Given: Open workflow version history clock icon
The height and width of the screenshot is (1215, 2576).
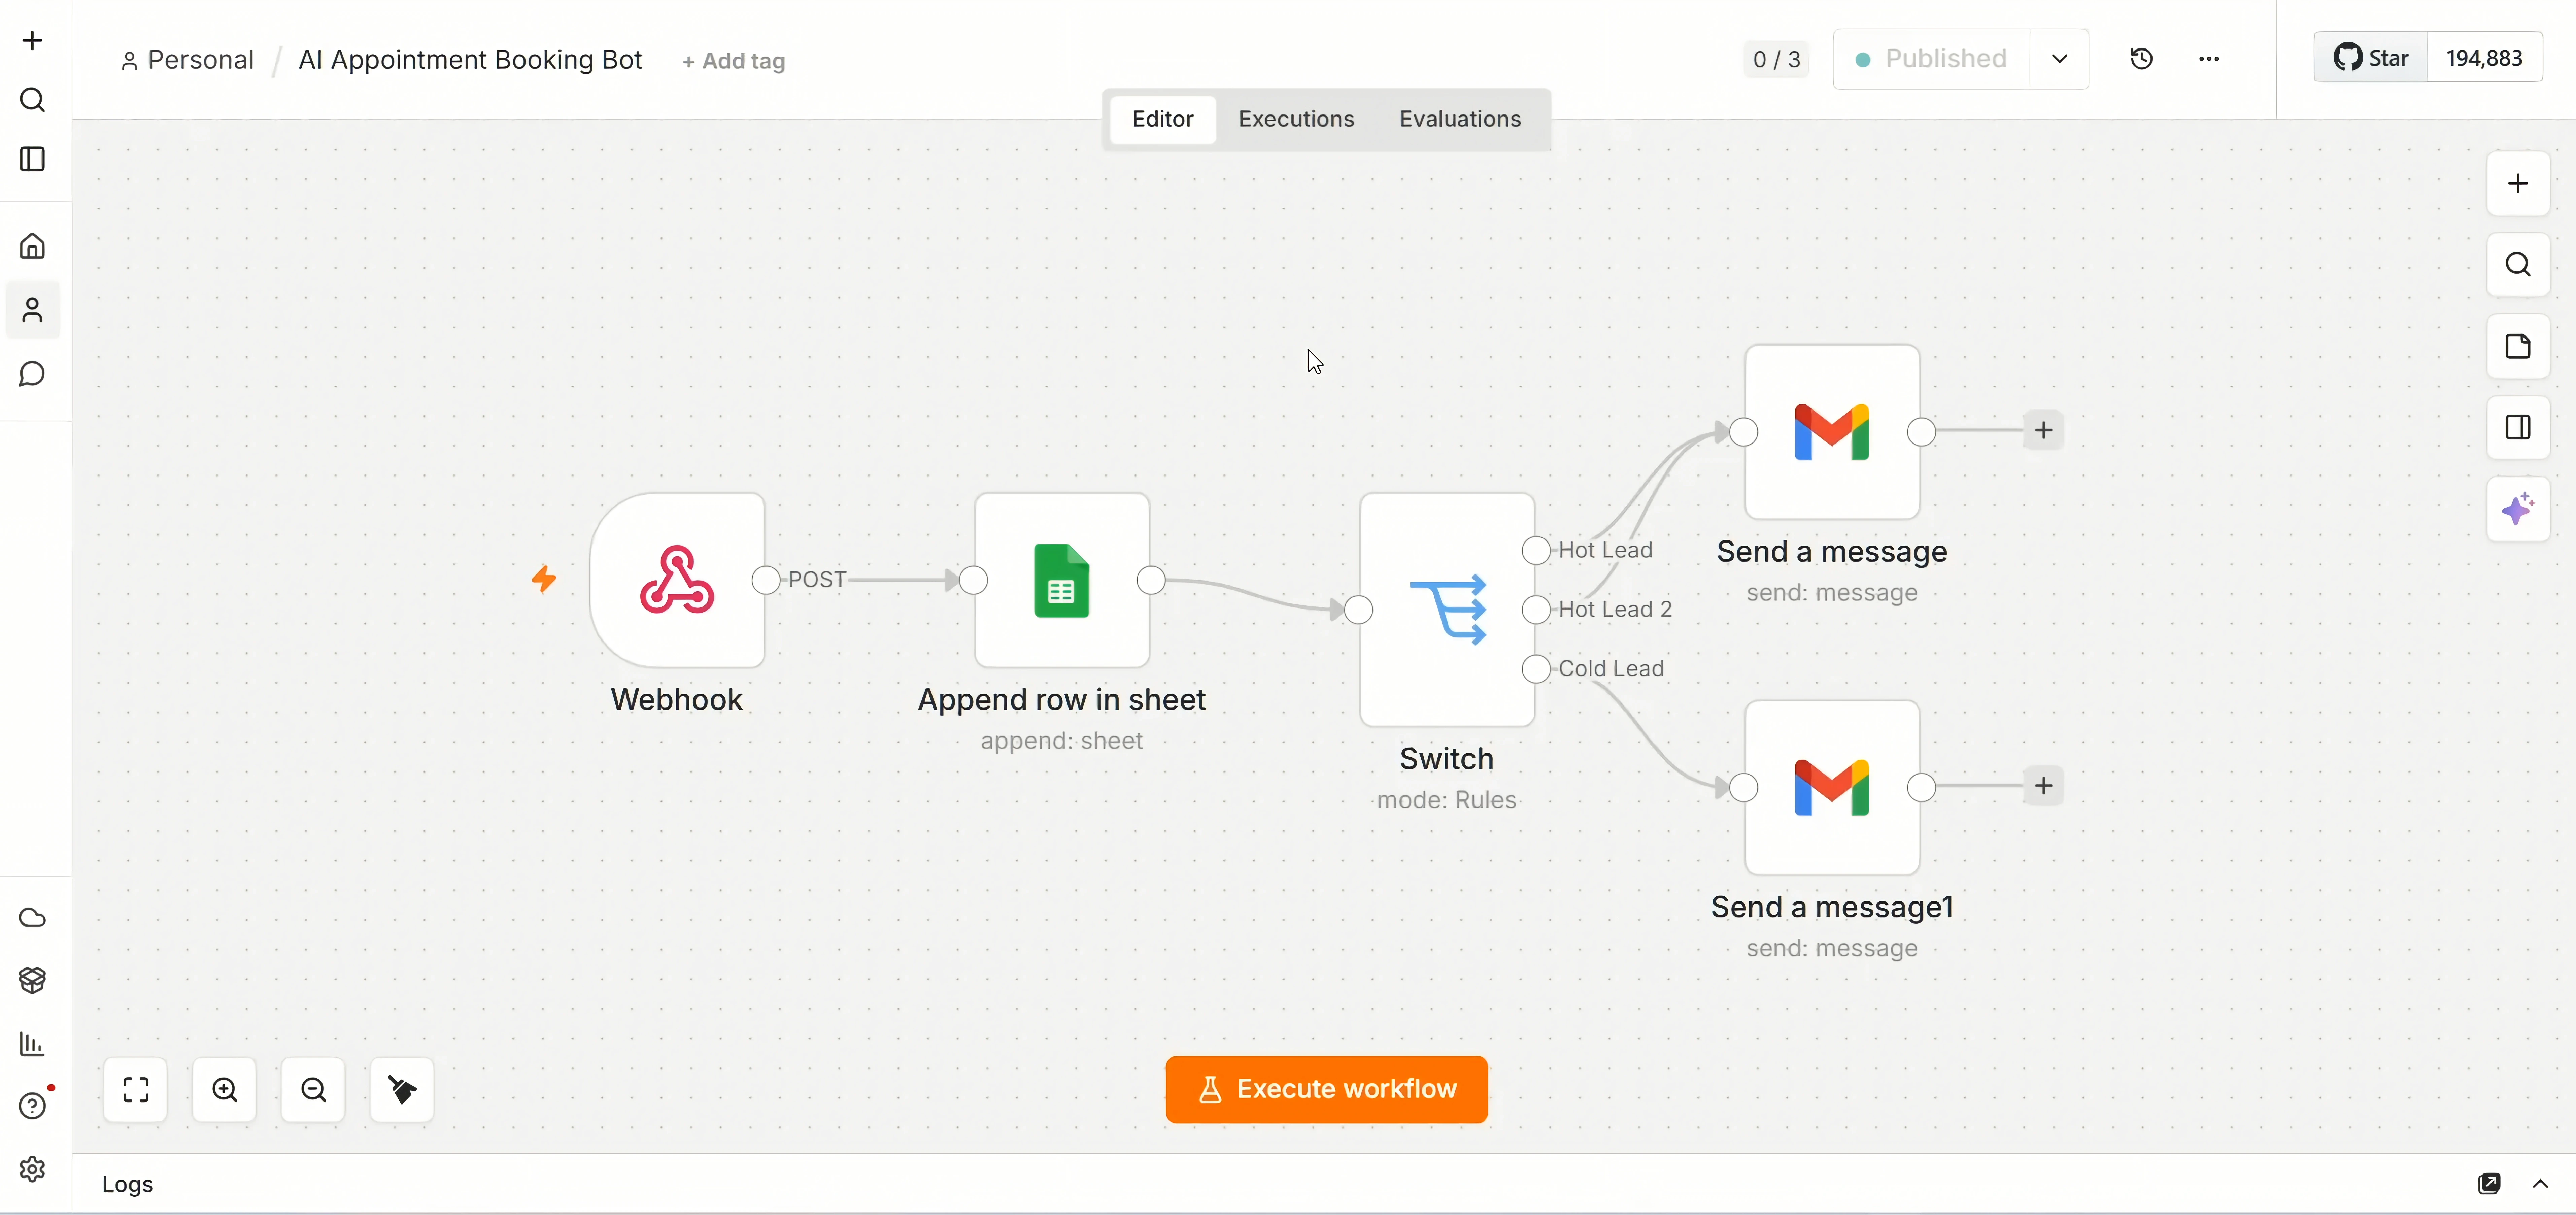Looking at the screenshot, I should [2141, 59].
